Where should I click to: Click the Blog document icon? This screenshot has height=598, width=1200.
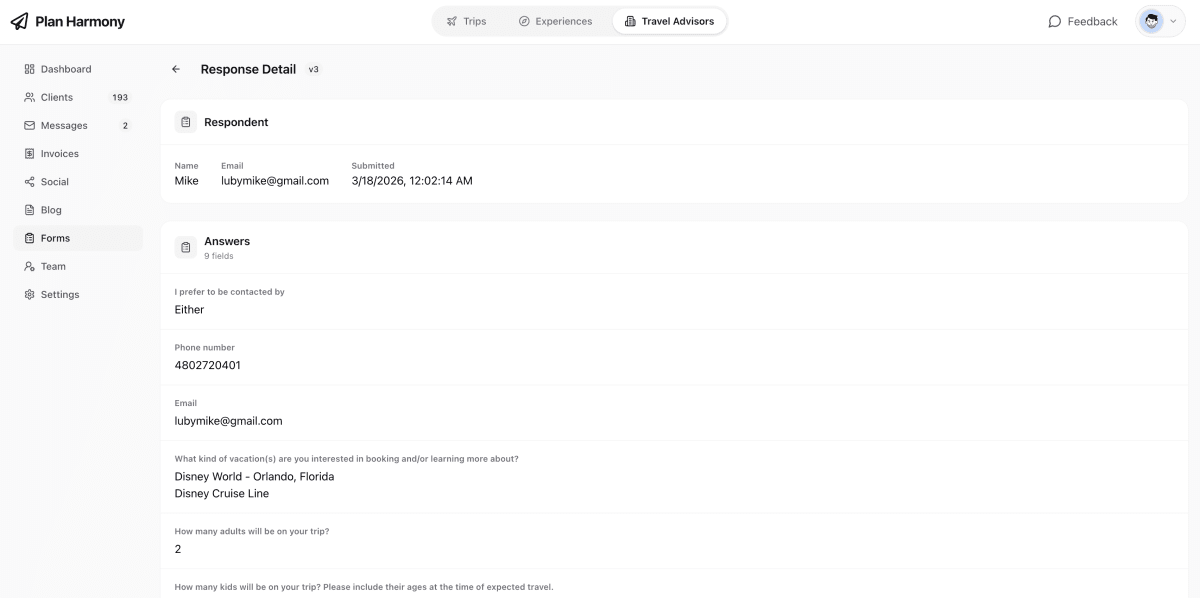point(29,210)
